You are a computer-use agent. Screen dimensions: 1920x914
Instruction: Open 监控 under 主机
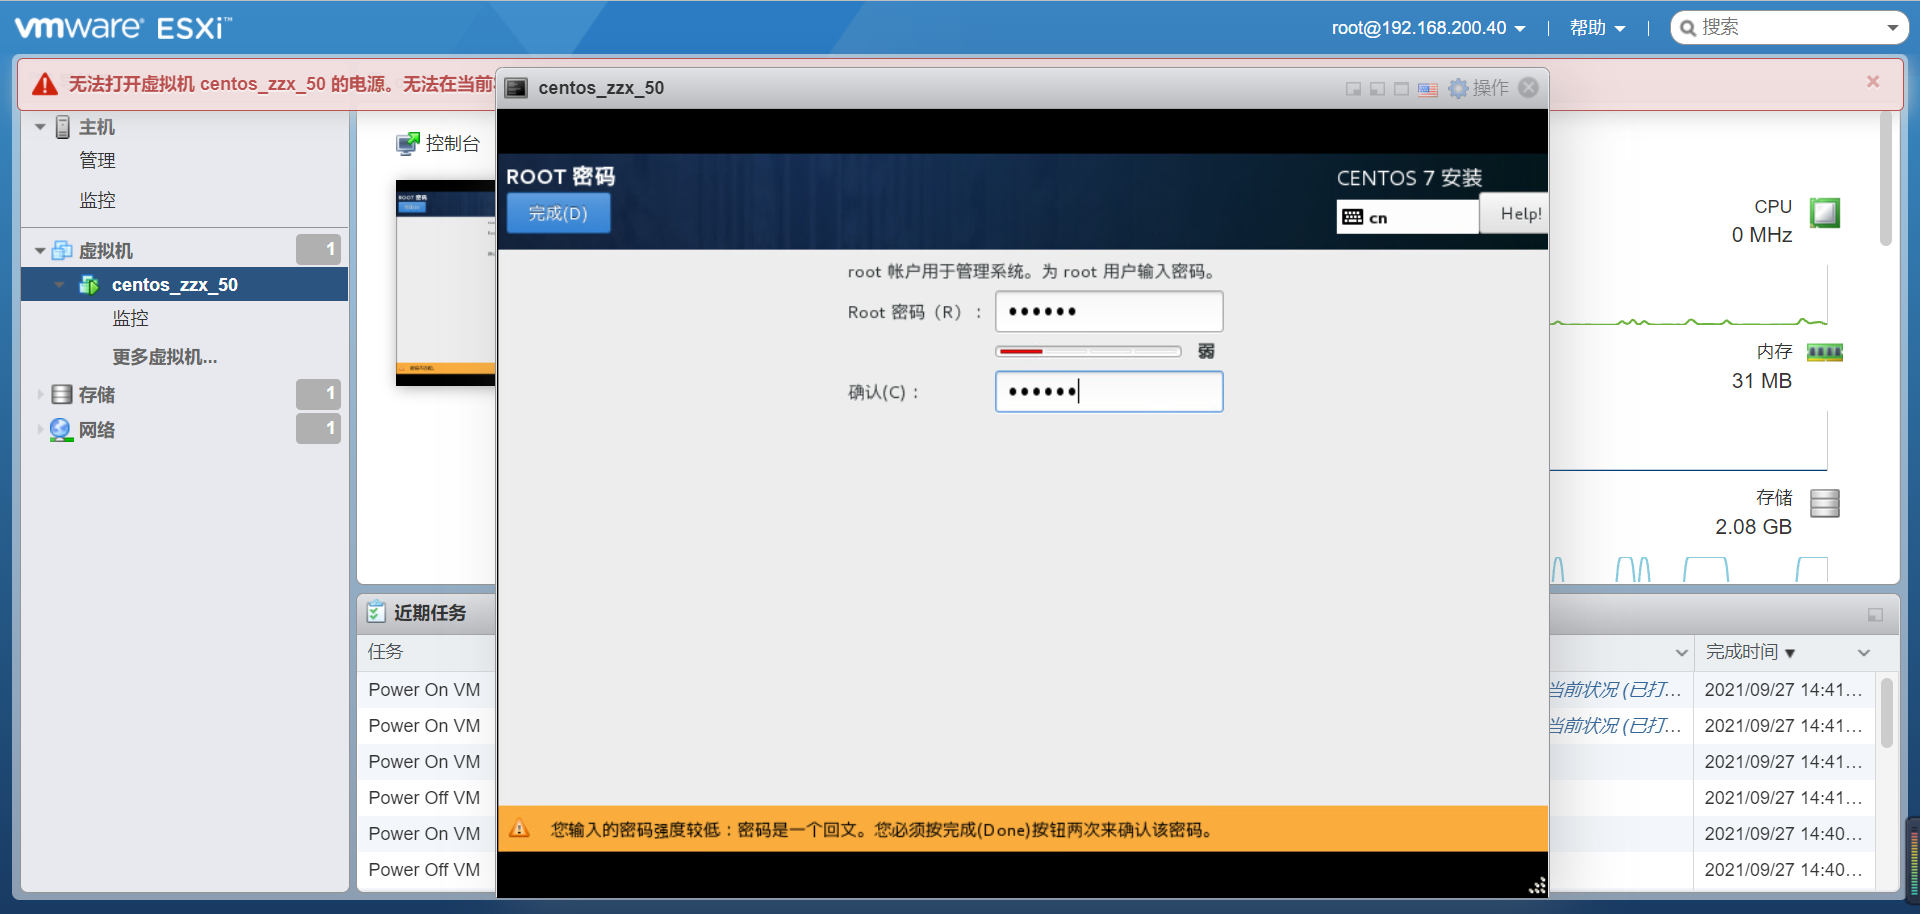[x=97, y=200]
